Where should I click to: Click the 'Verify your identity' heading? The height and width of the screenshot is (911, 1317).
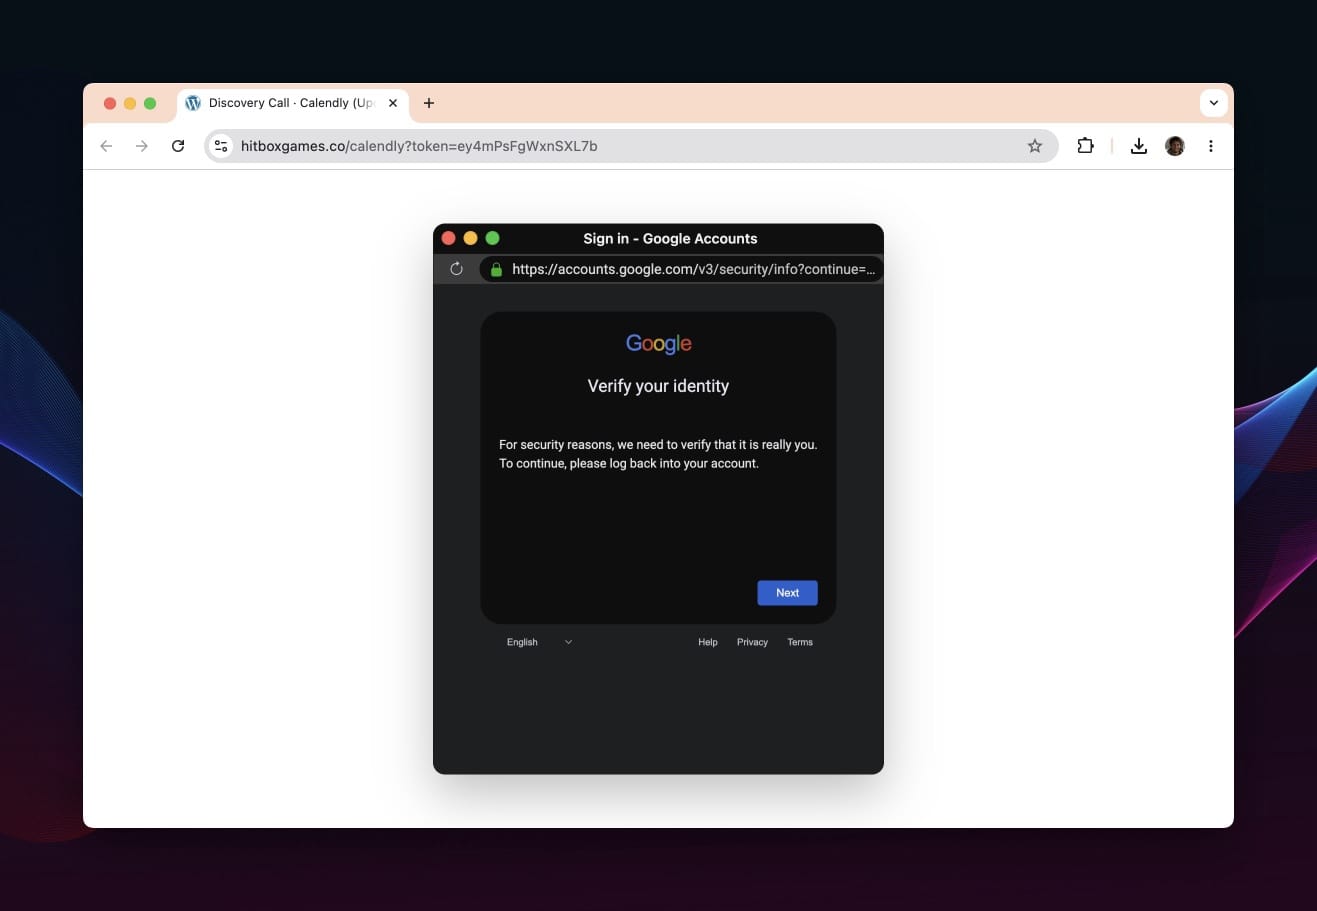[x=658, y=386]
